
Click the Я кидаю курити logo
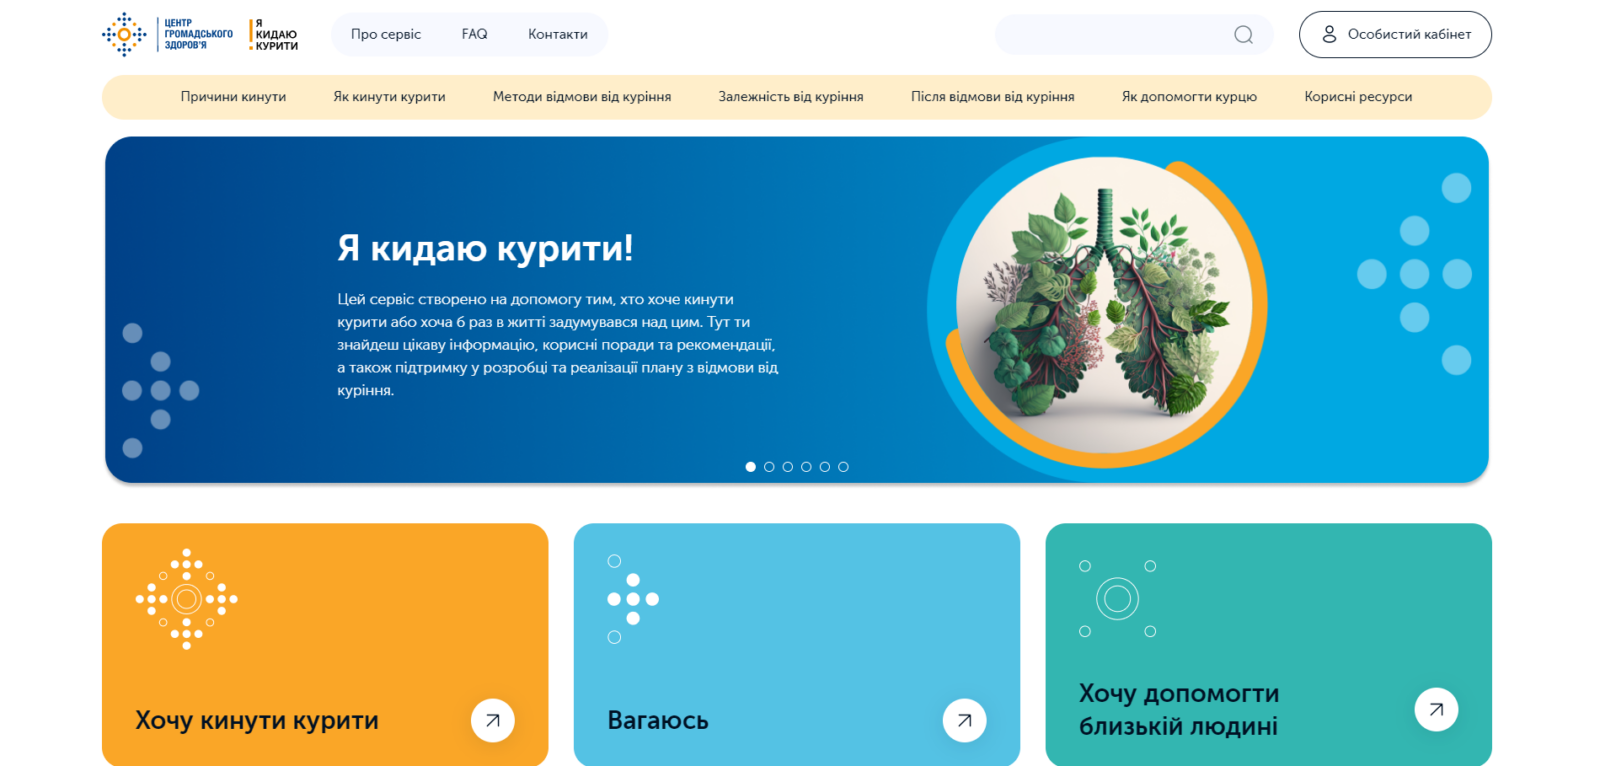pos(274,34)
